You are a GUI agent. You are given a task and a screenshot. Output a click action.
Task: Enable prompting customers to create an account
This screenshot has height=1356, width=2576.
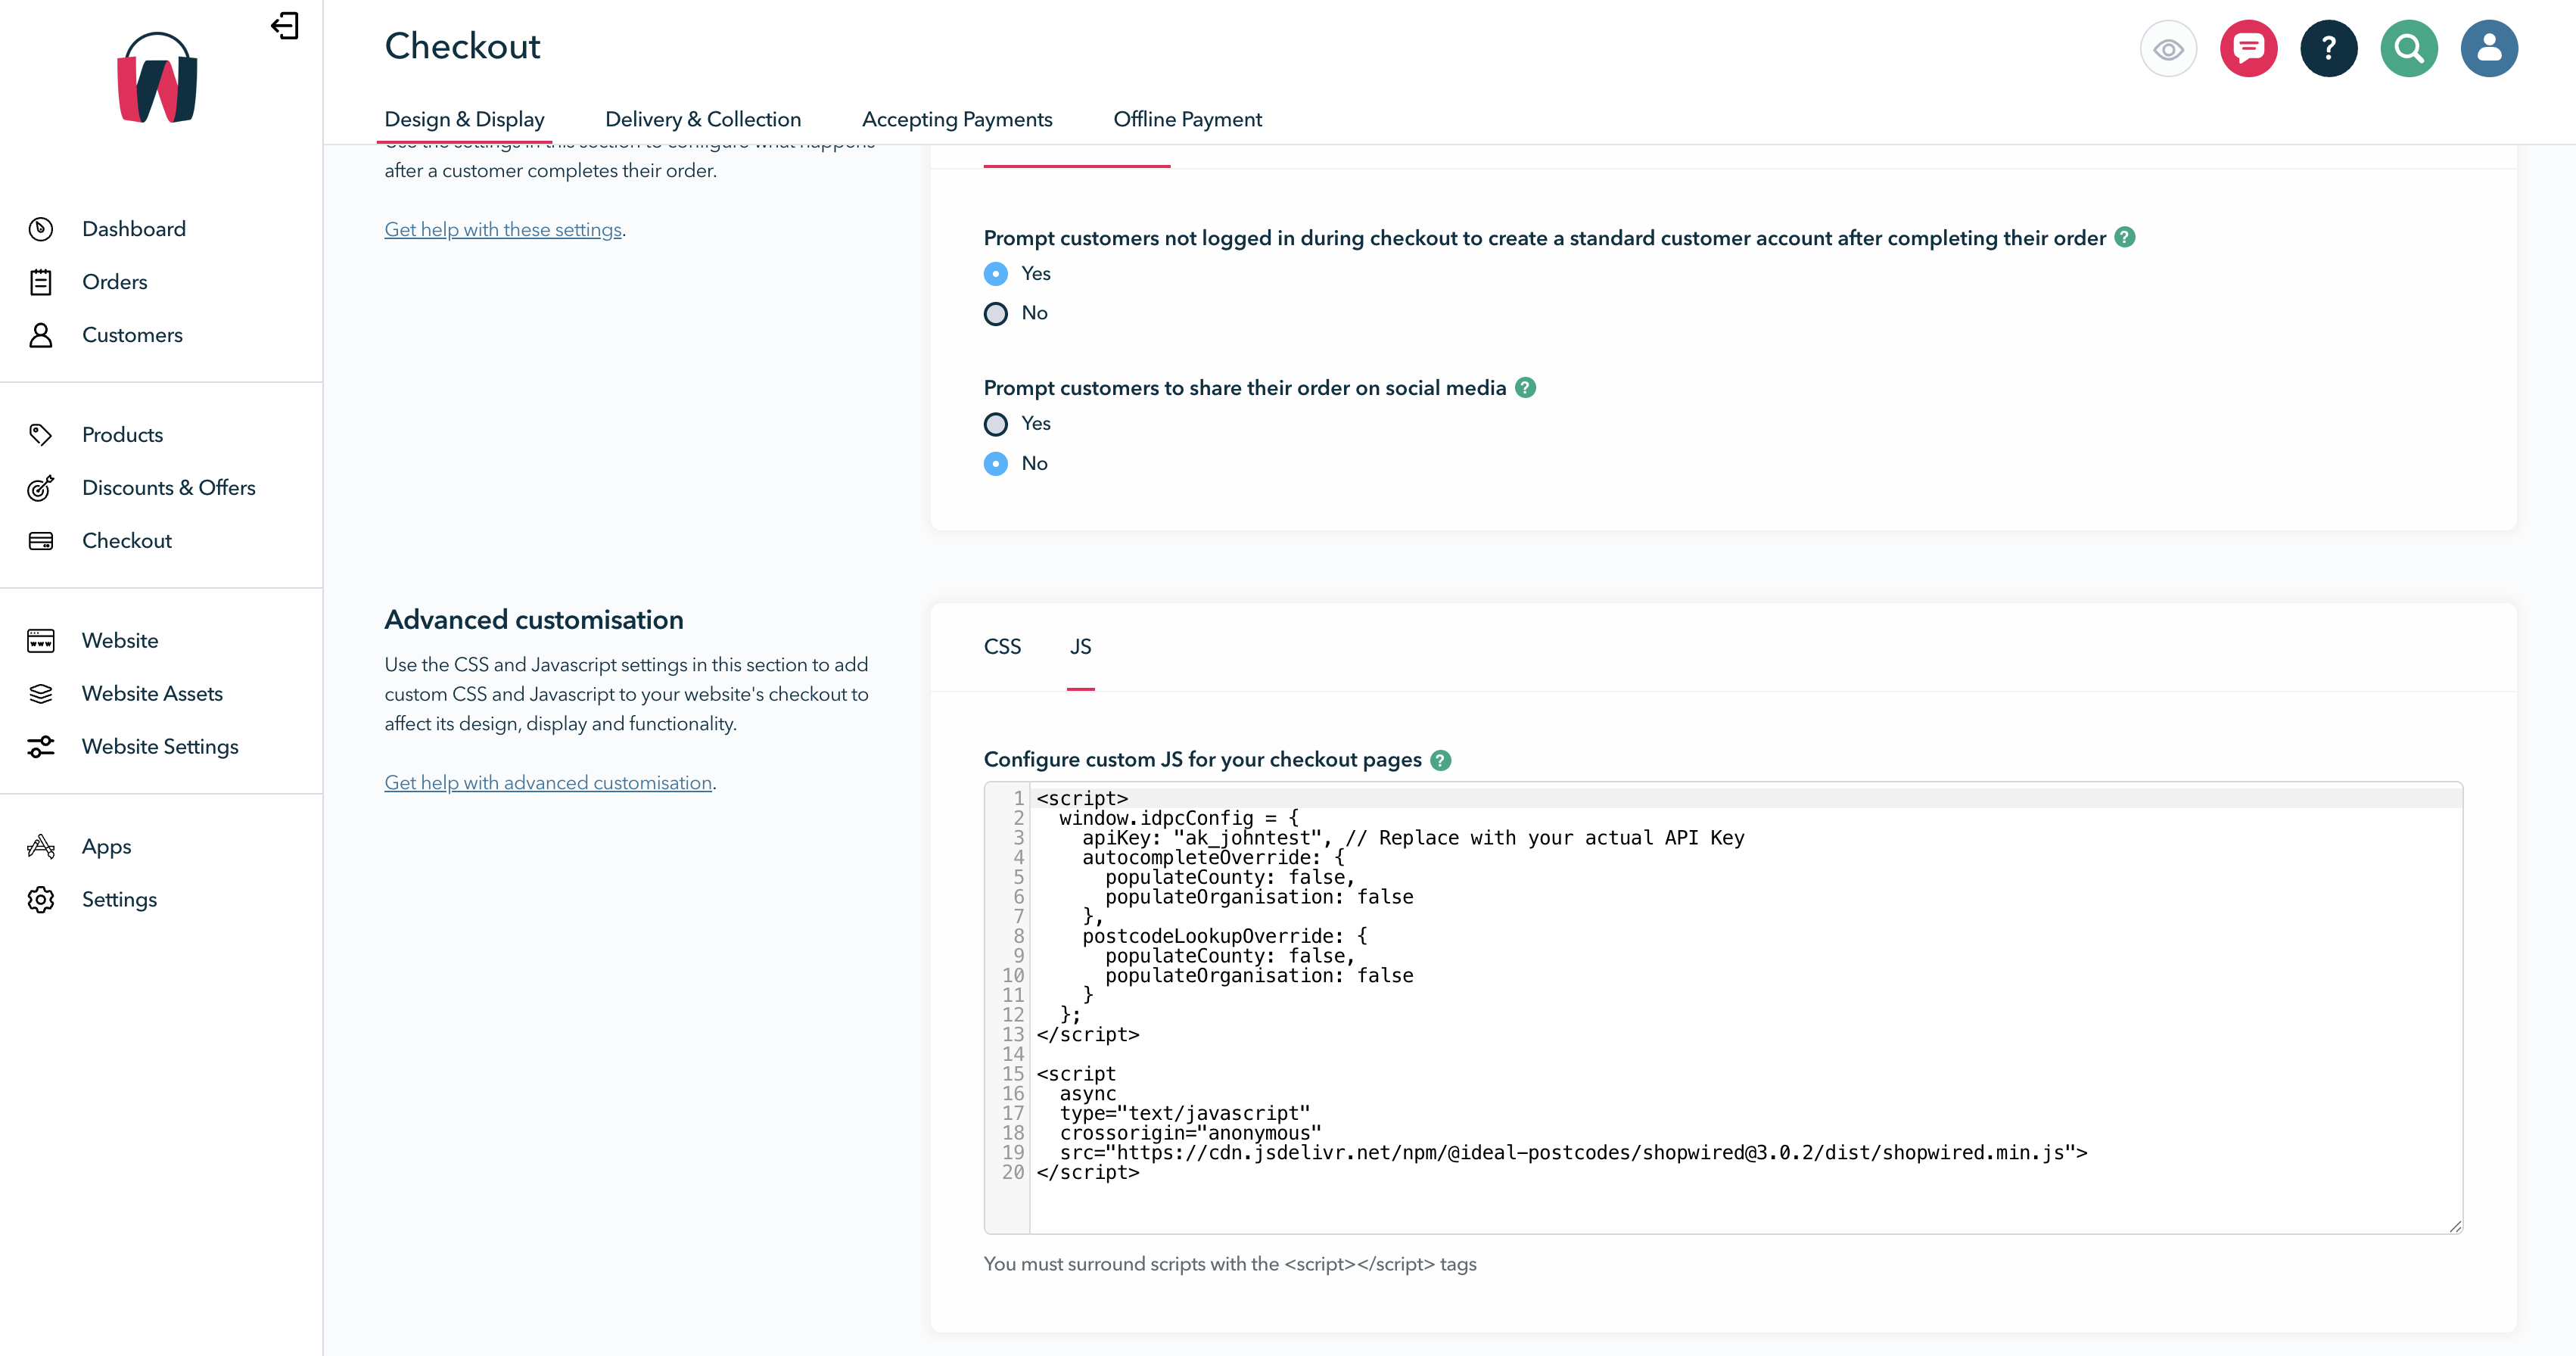click(x=995, y=273)
